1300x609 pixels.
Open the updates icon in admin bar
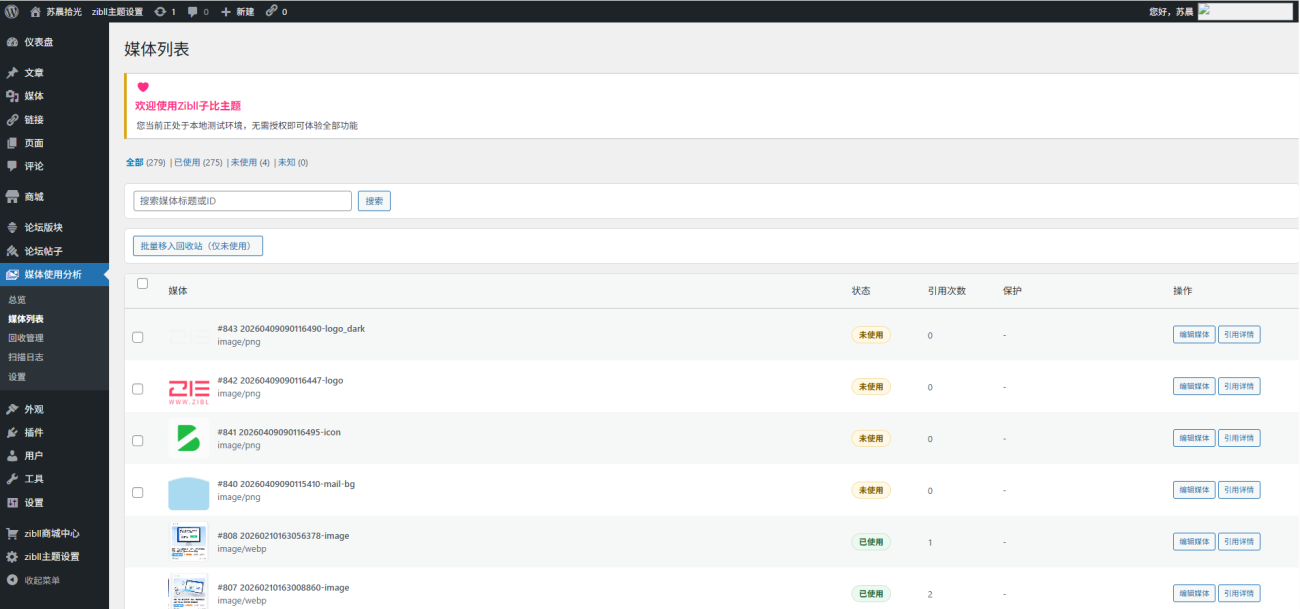161,11
